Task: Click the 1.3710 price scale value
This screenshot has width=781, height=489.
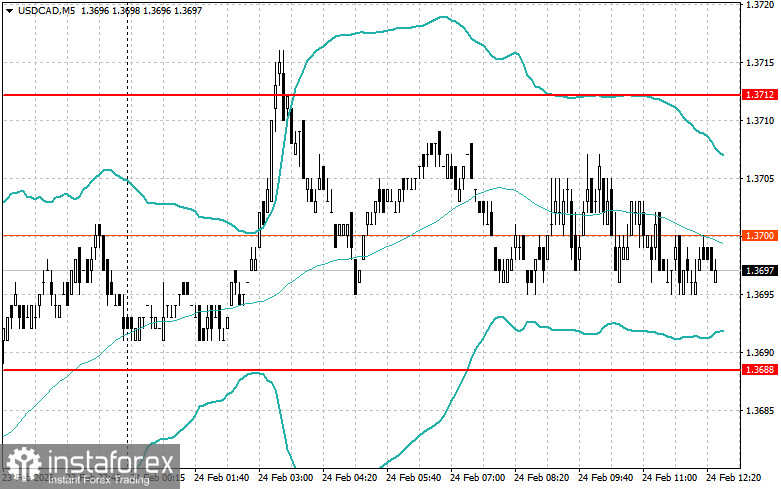Action: point(760,121)
